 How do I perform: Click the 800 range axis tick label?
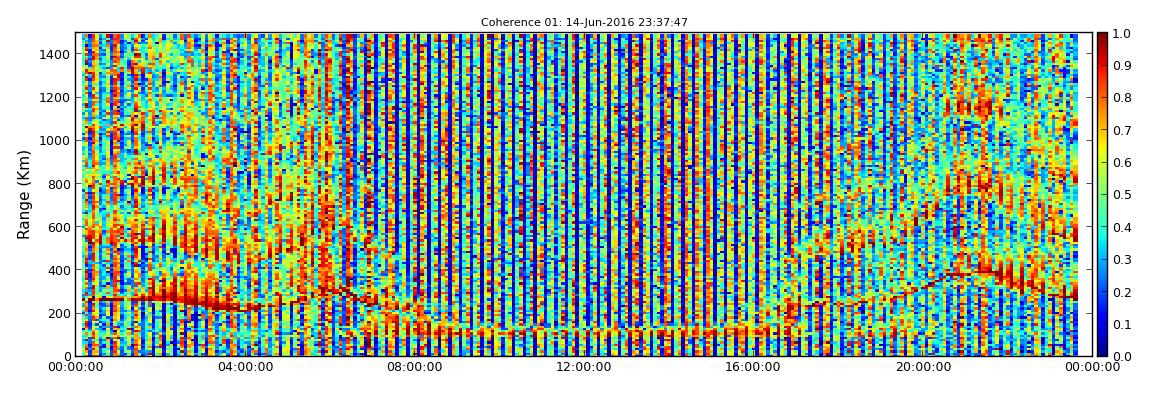point(59,184)
